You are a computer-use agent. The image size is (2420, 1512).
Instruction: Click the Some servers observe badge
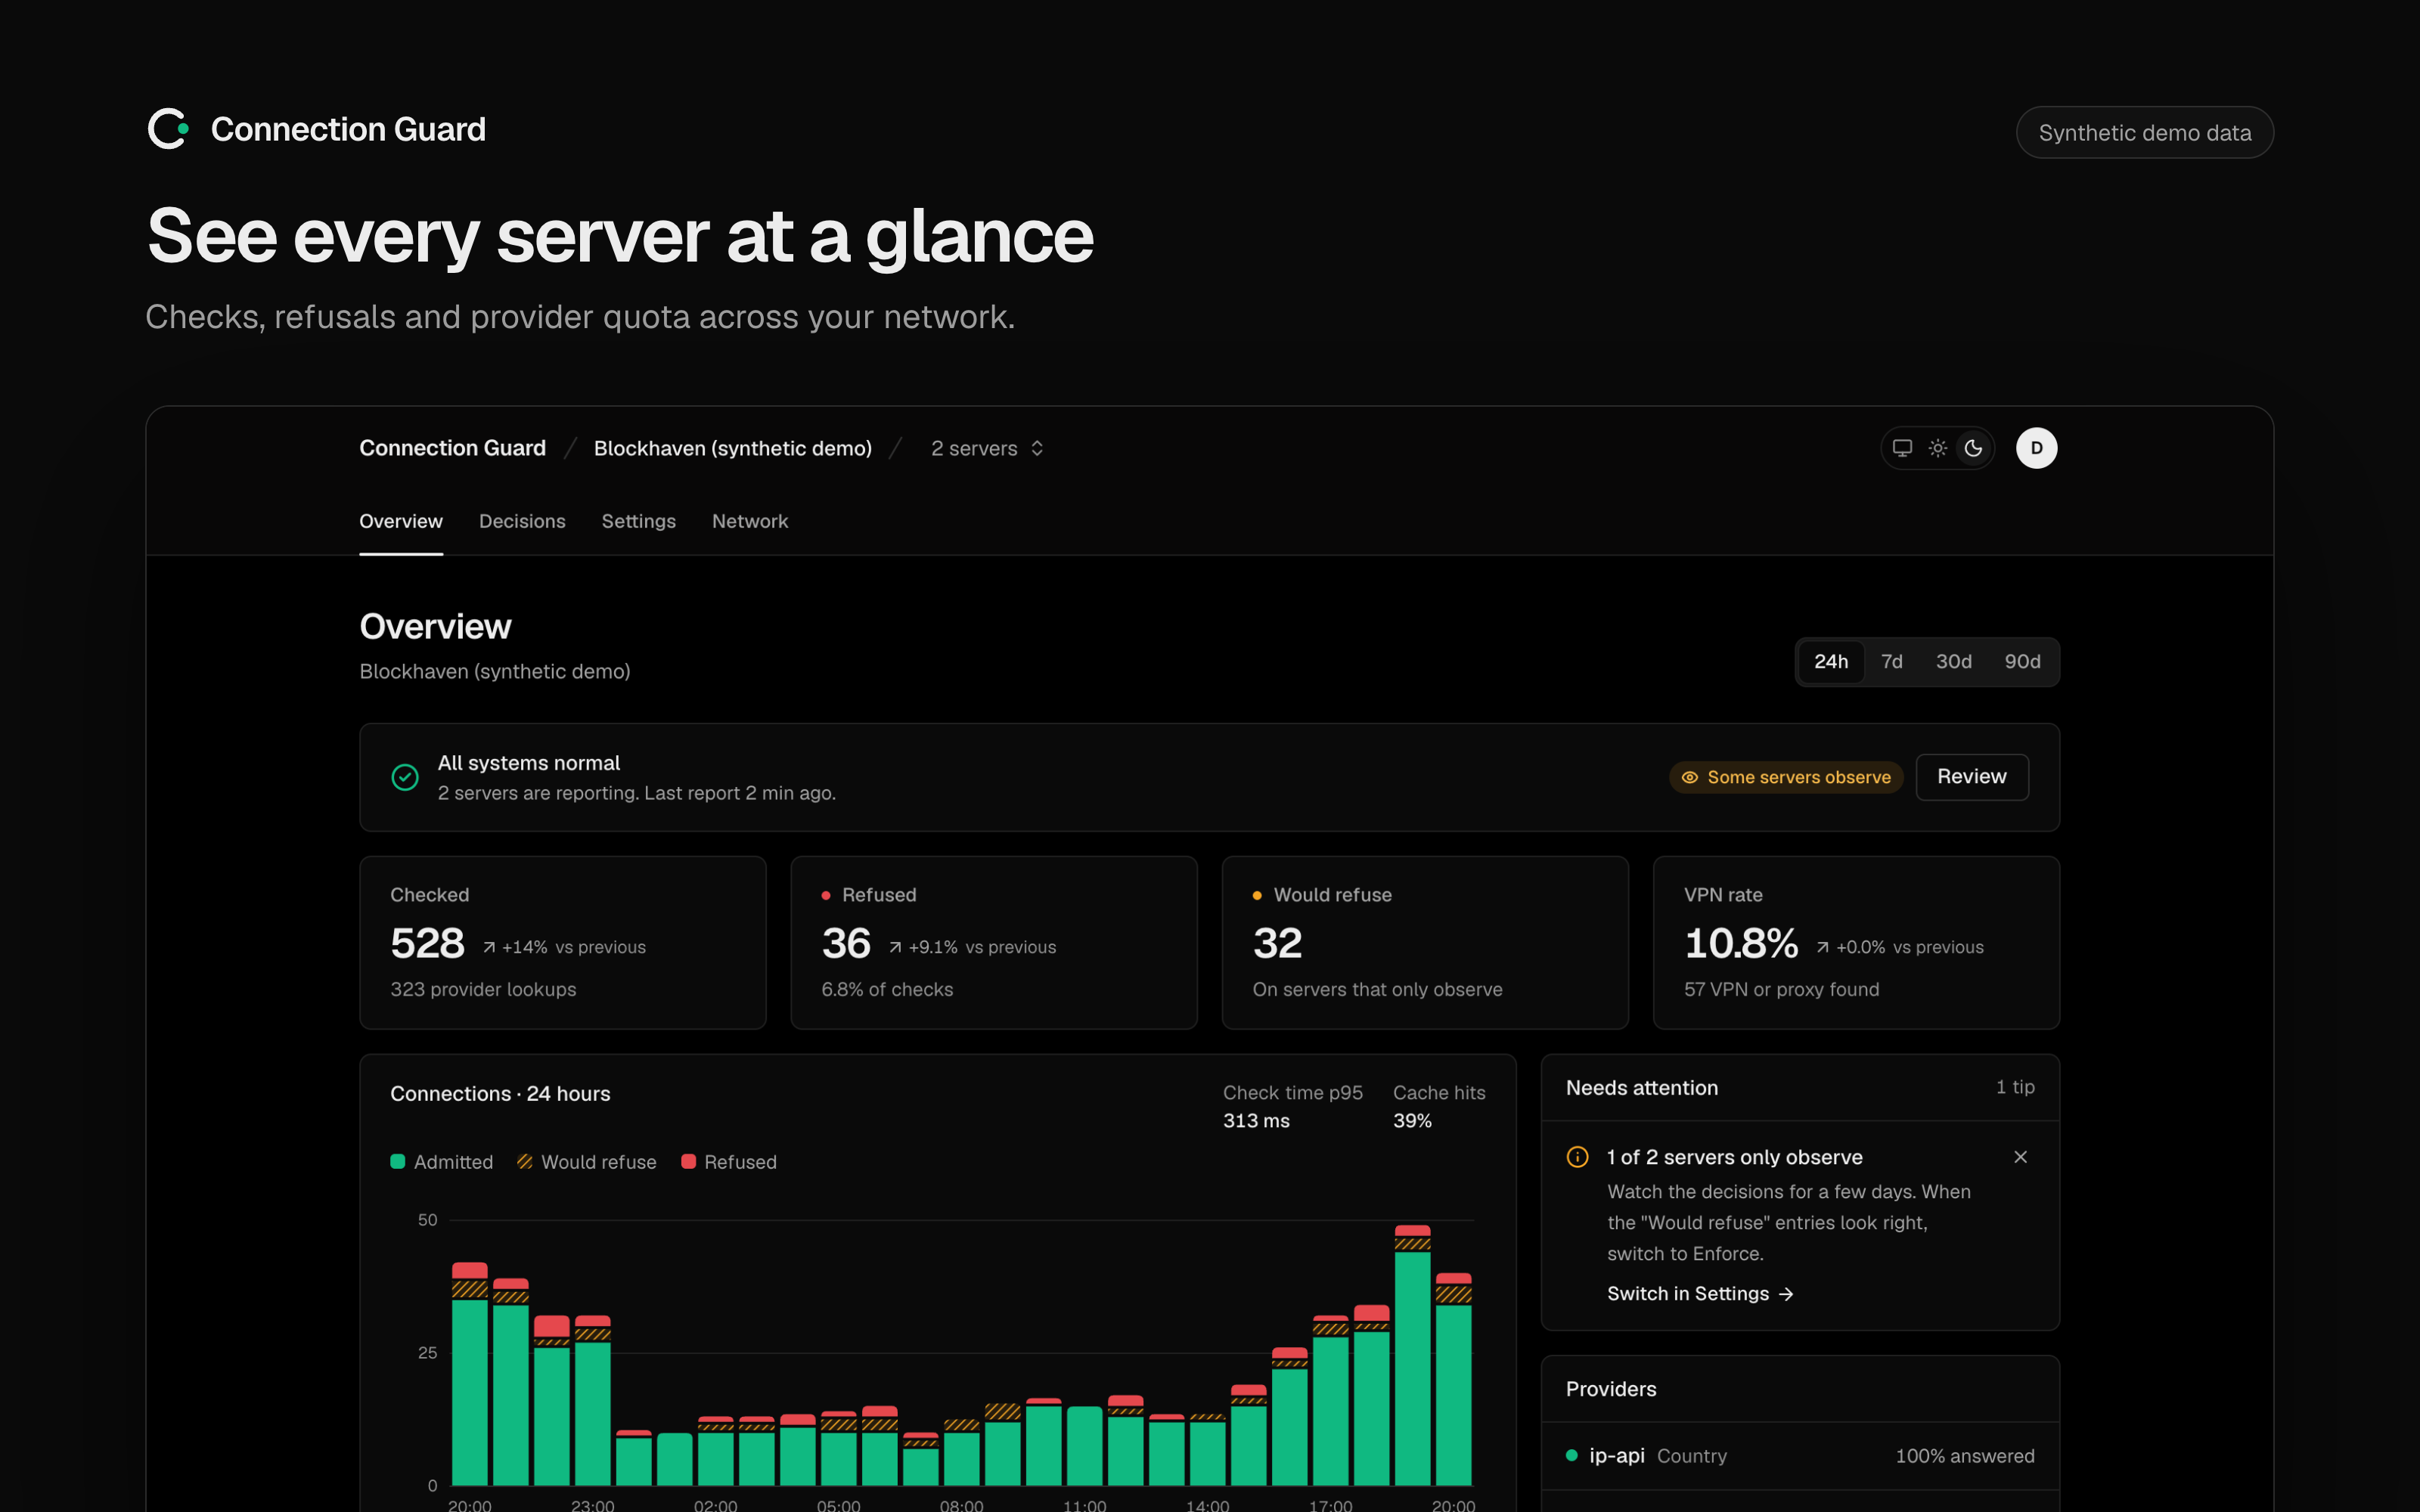click(x=1786, y=777)
